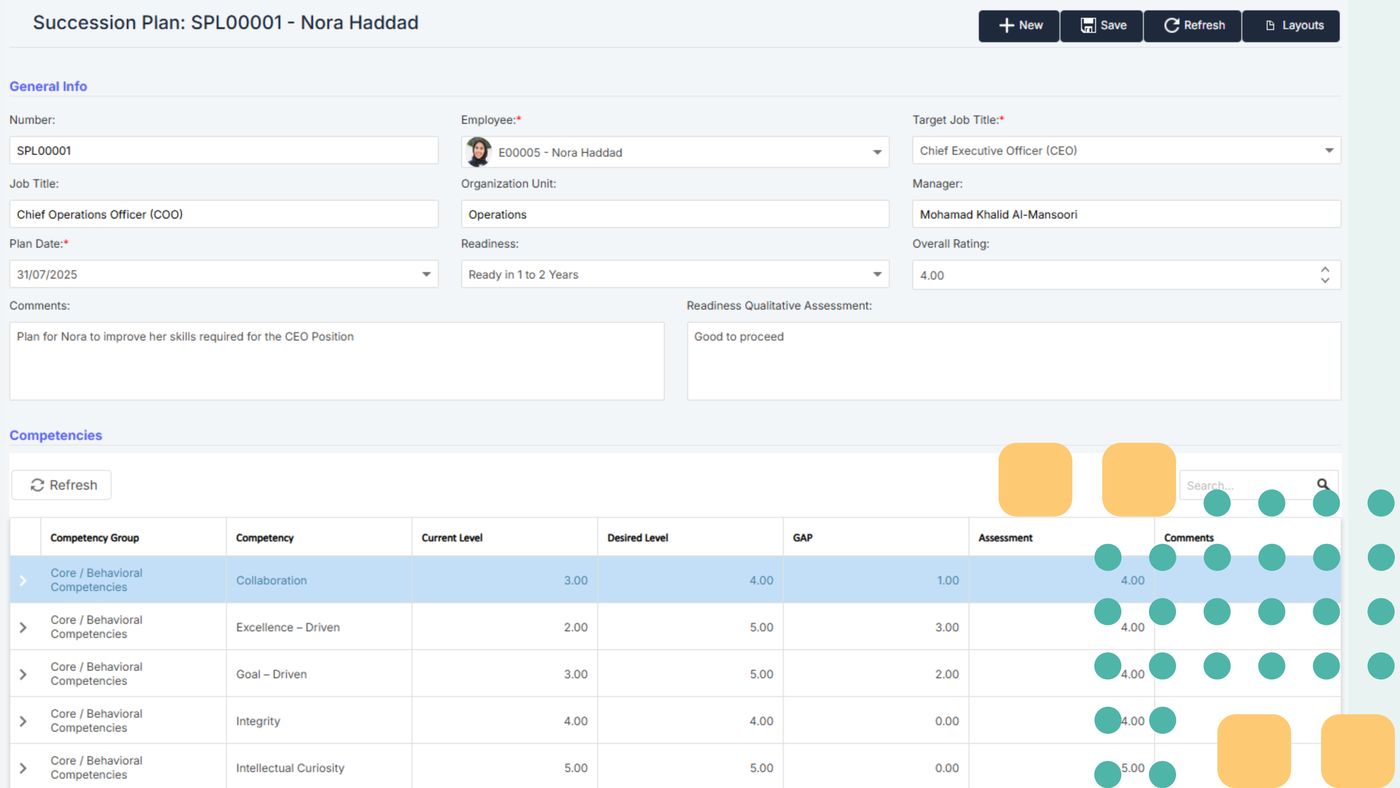
Task: Click Nora Haddad's employee photo
Action: coord(479,152)
